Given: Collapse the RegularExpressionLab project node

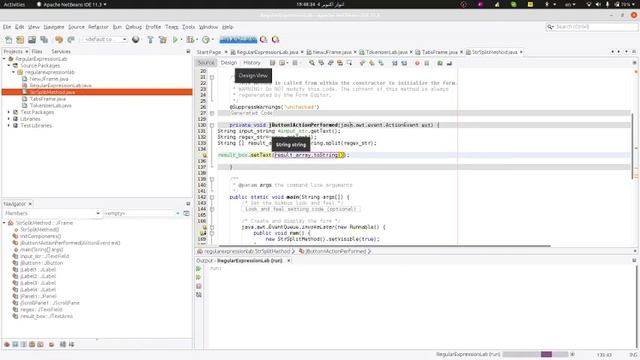Looking at the screenshot, I should (4, 59).
